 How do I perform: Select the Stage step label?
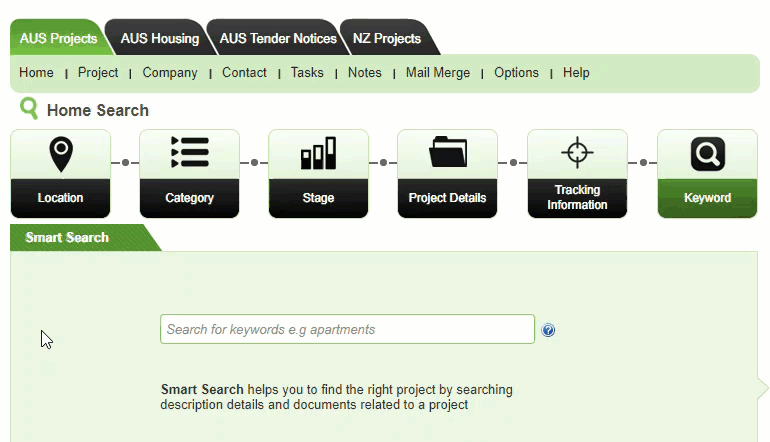pos(318,198)
